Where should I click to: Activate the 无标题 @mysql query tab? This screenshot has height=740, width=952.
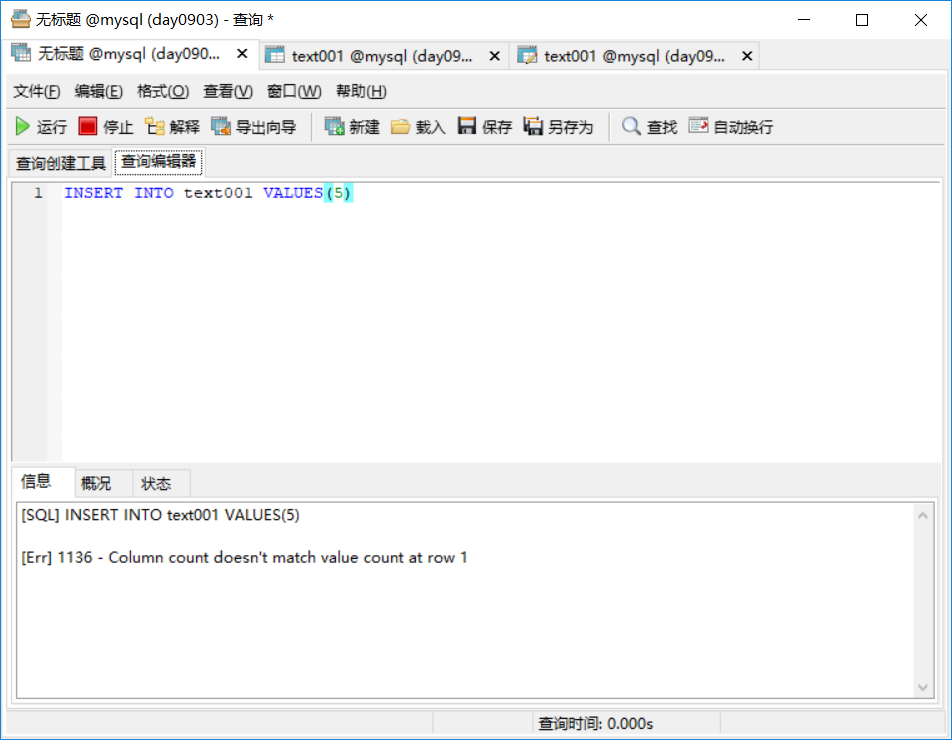[129, 54]
